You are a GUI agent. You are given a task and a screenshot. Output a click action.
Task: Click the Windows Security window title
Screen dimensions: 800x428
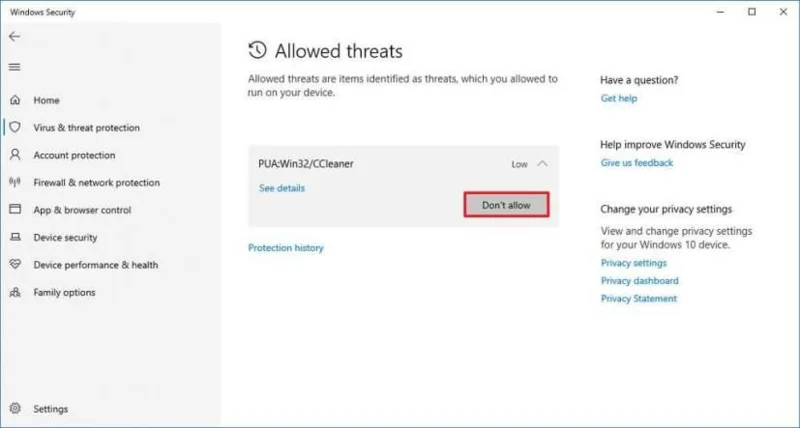[x=42, y=12]
